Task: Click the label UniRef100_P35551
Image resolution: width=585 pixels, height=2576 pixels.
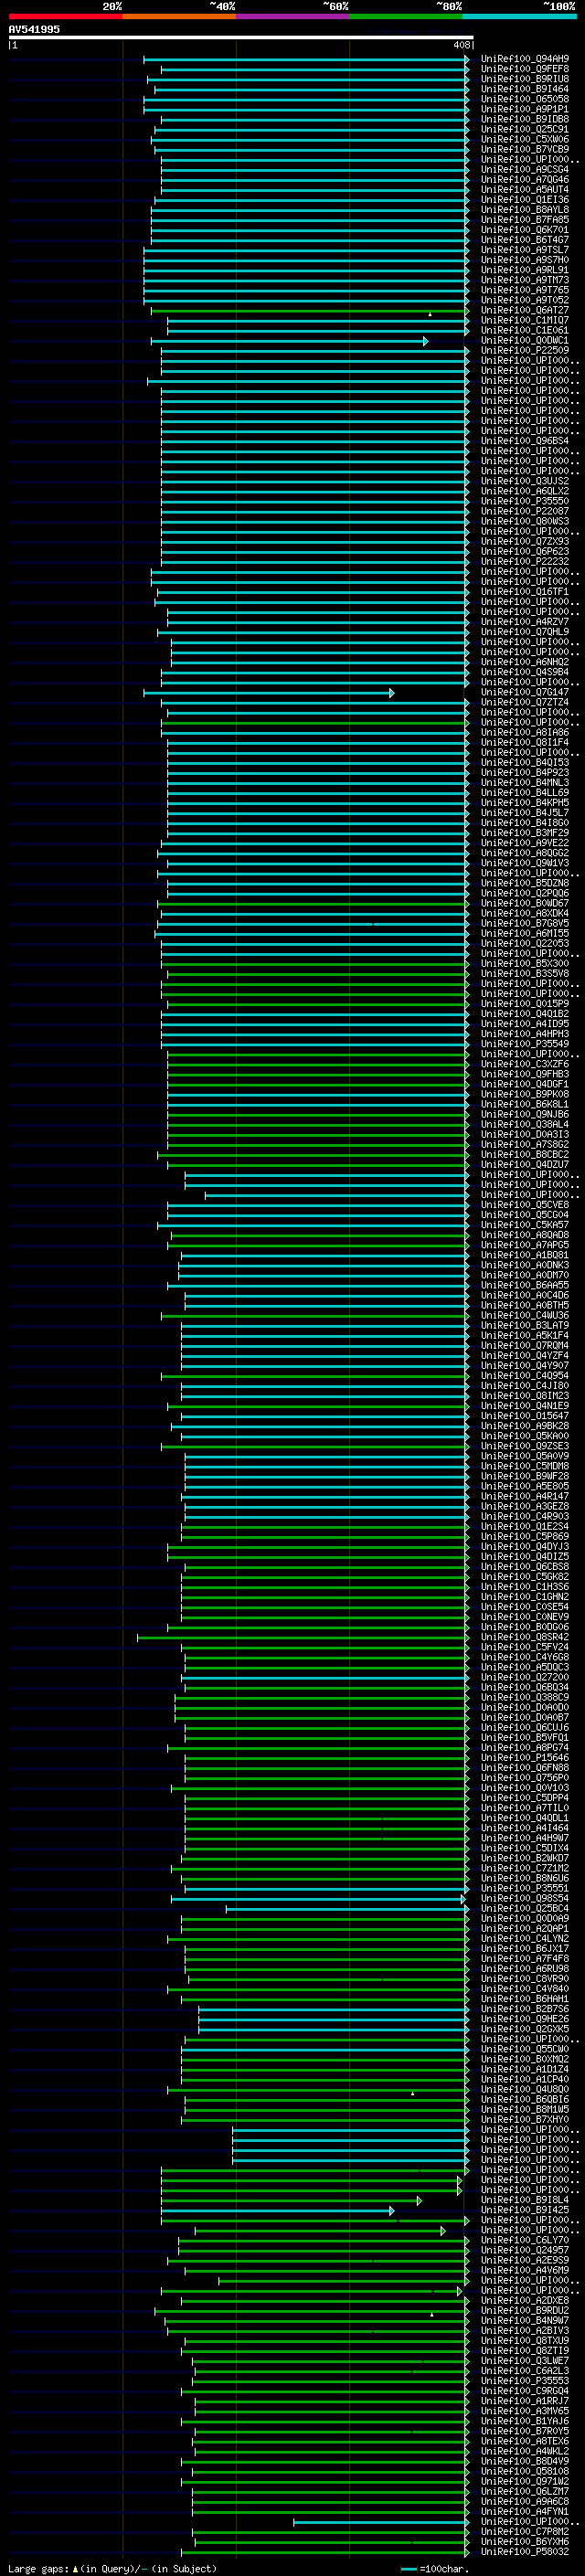Action: (525, 1888)
